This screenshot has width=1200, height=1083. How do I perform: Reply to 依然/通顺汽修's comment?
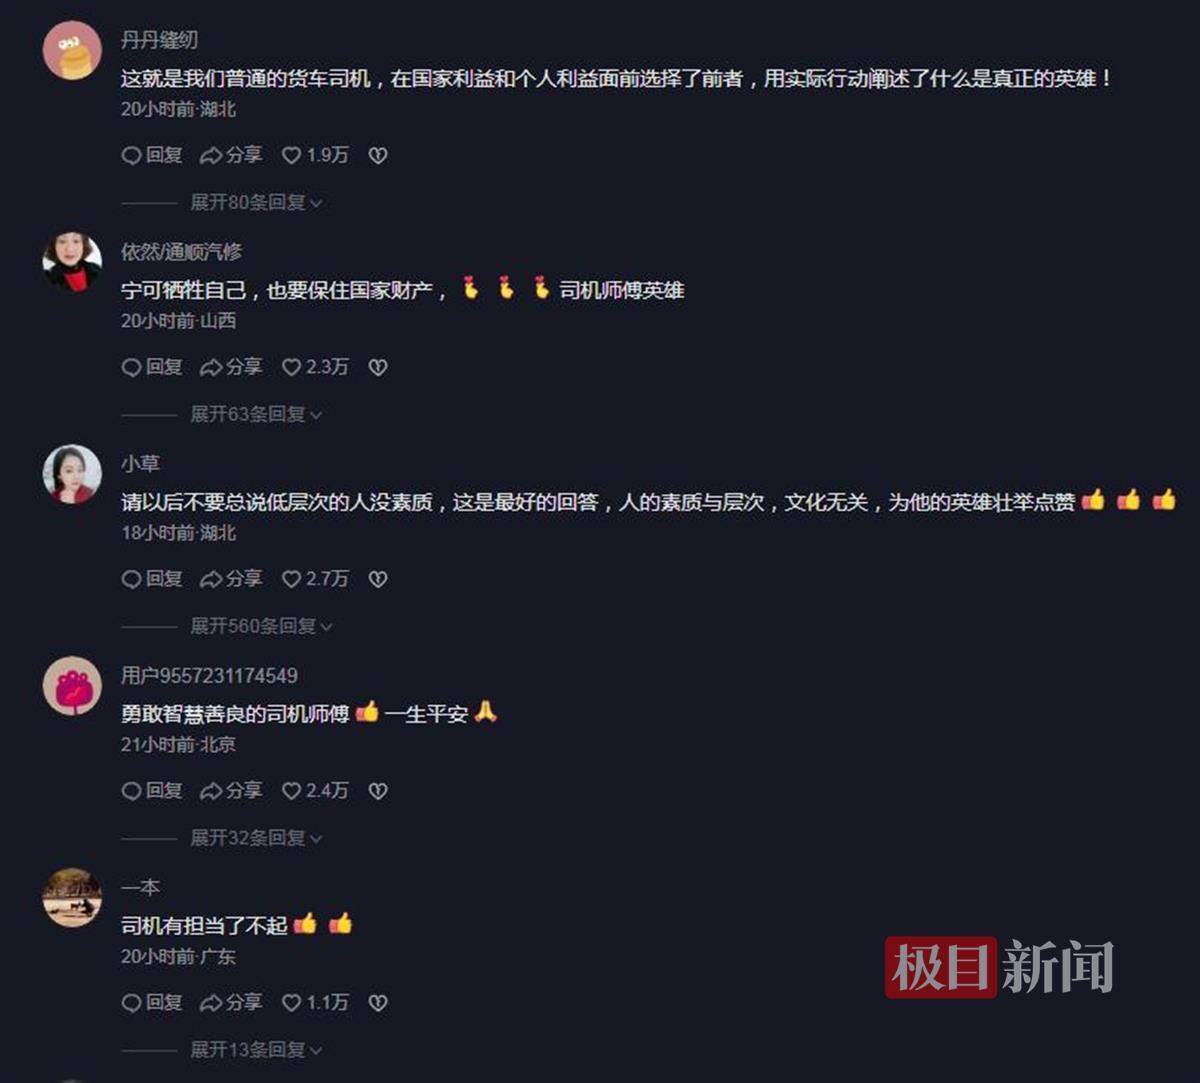[x=152, y=367]
